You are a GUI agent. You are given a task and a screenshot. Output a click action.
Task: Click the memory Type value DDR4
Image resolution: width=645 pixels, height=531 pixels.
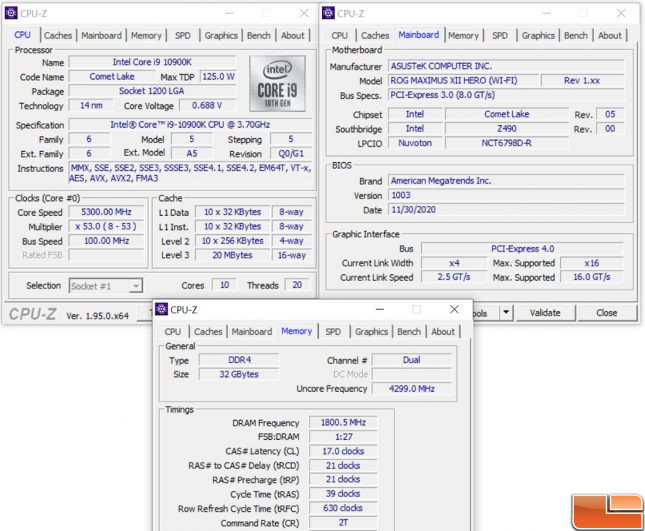point(239,360)
